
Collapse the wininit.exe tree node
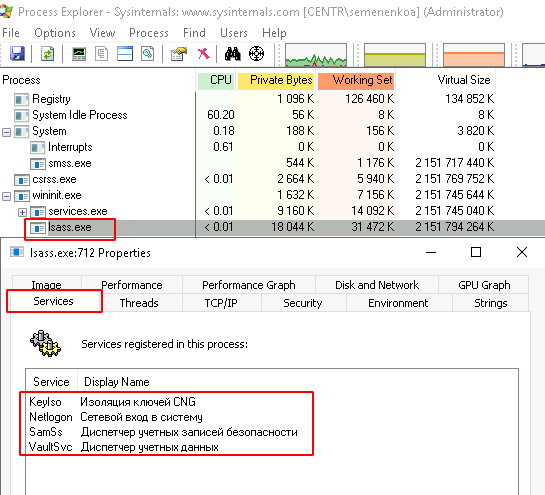tap(6, 196)
